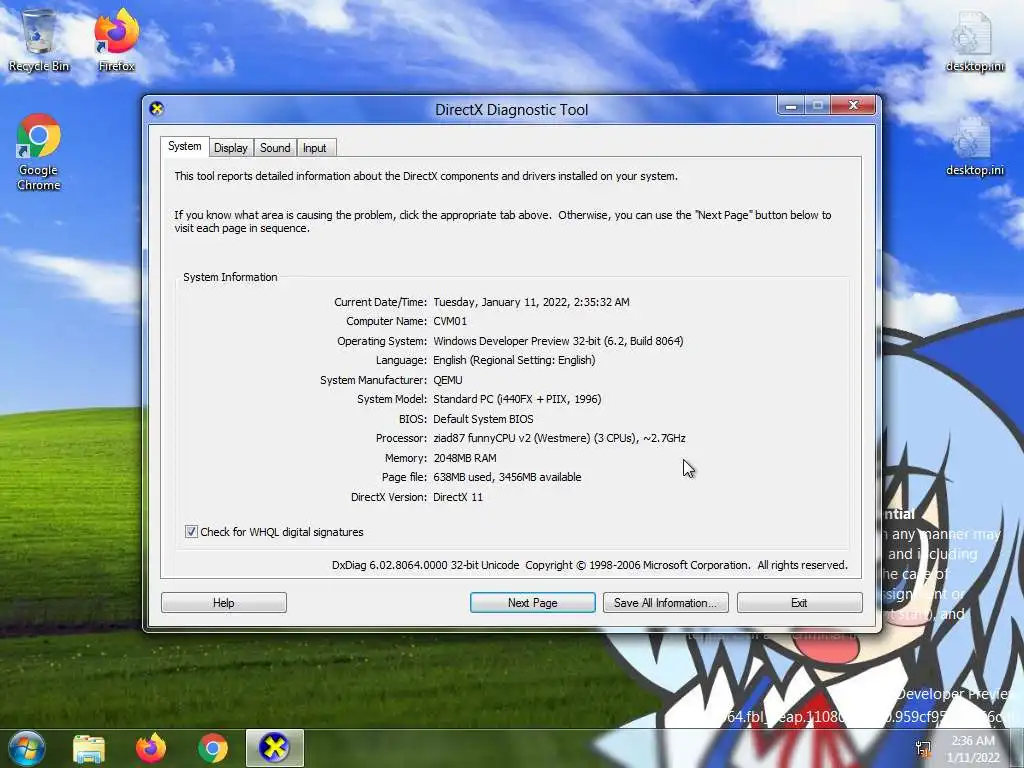This screenshot has height=768, width=1024.
Task: Click the DirectX Version value DirectX 11
Action: click(x=458, y=497)
